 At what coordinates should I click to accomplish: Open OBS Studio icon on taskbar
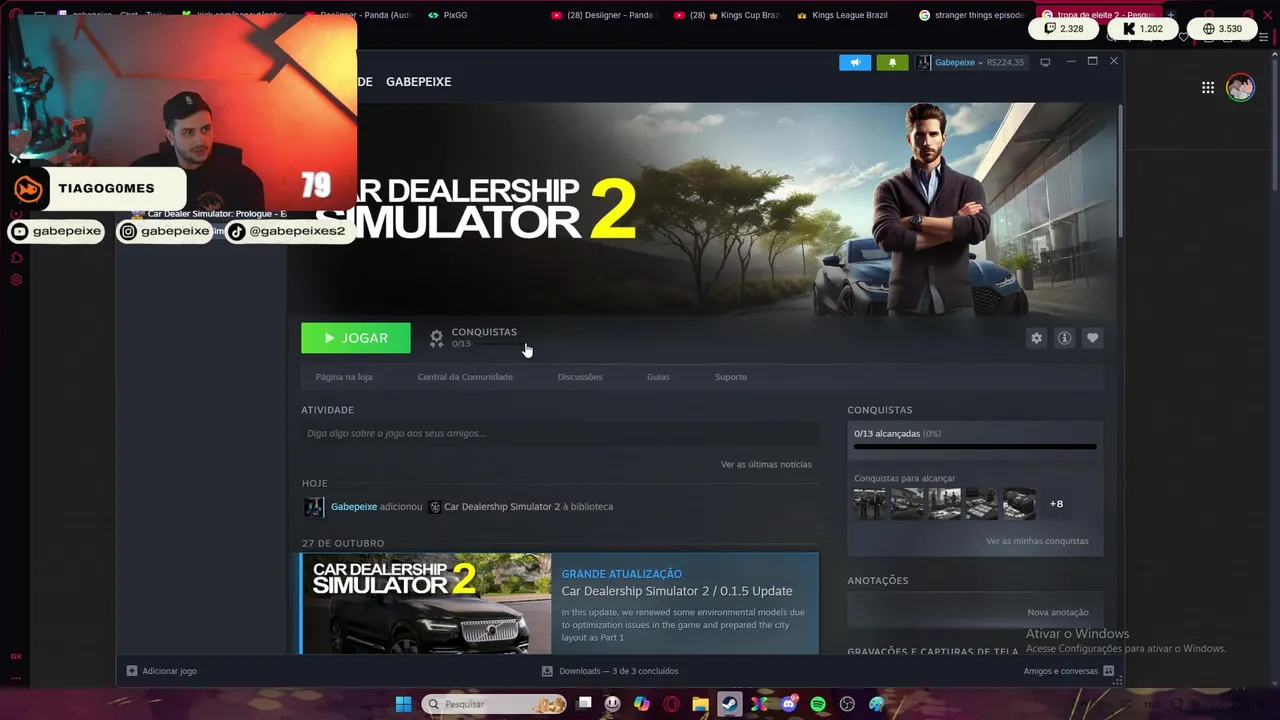click(x=848, y=704)
